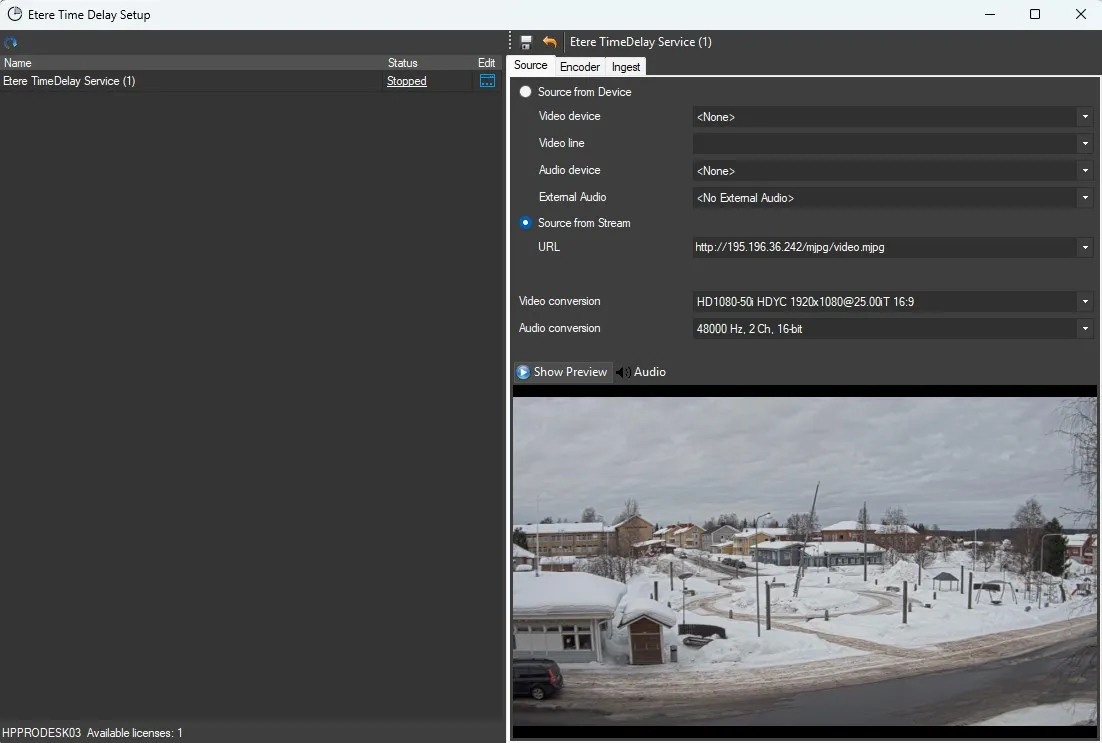Click the blue play icon on Show Preview
This screenshot has width=1102, height=743.
pyautogui.click(x=523, y=372)
